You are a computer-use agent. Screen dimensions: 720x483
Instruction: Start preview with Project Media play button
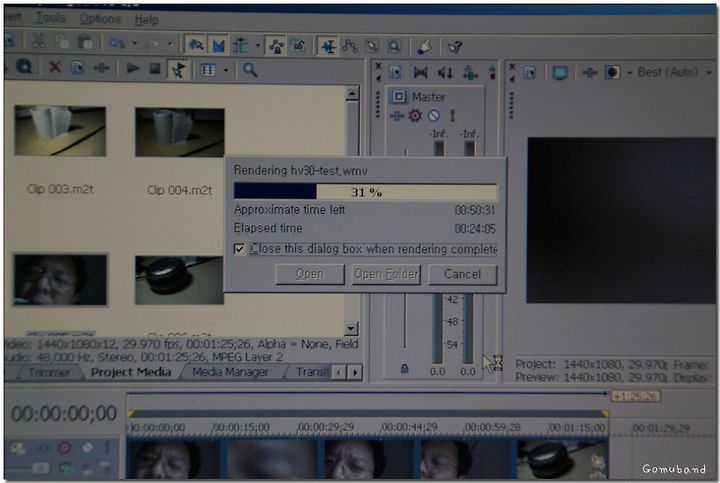coord(133,69)
